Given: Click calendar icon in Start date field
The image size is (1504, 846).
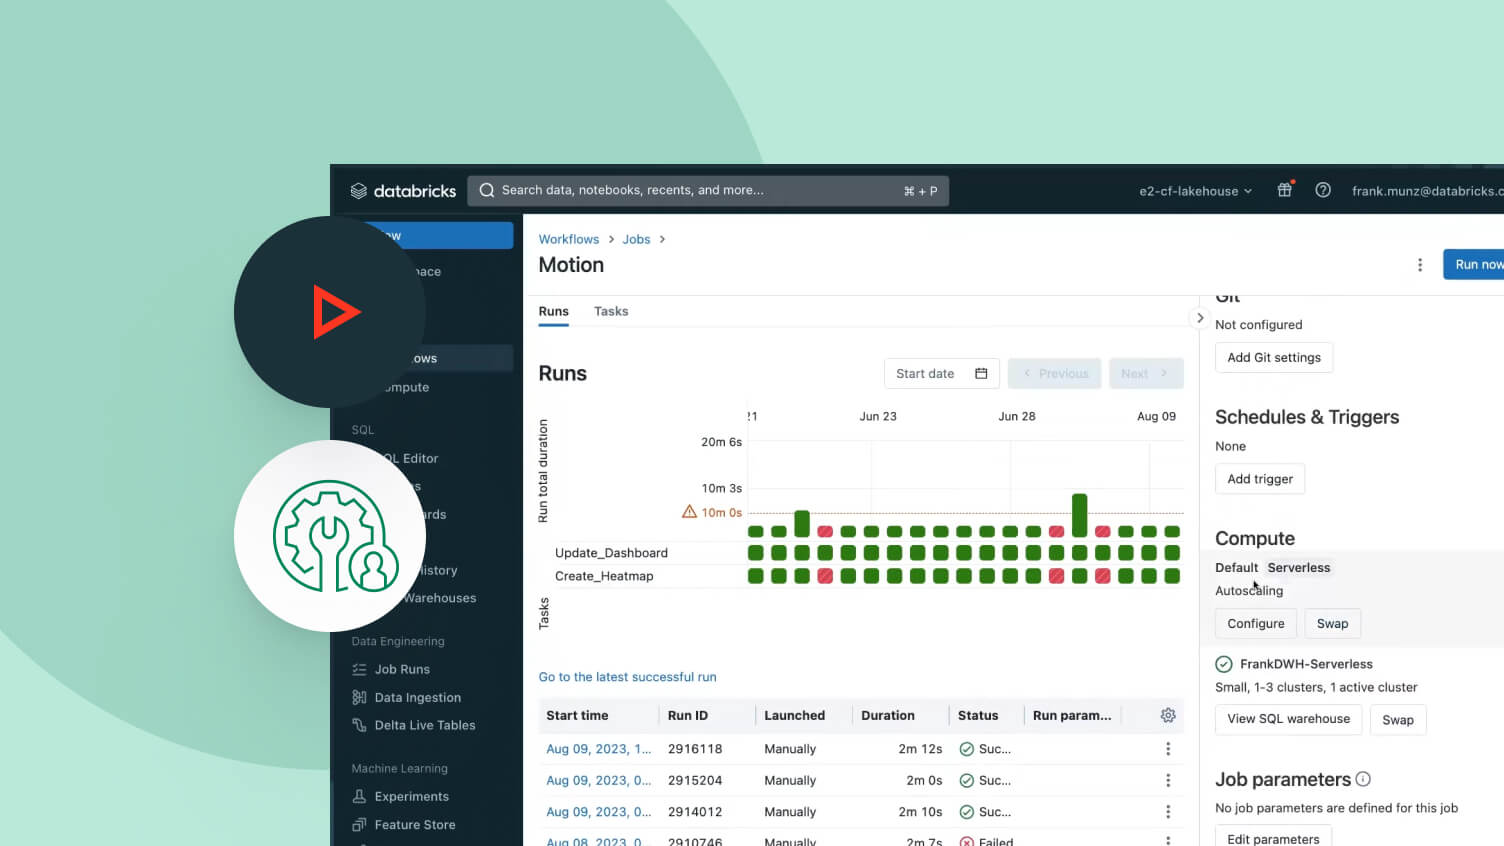Looking at the screenshot, I should pos(981,374).
